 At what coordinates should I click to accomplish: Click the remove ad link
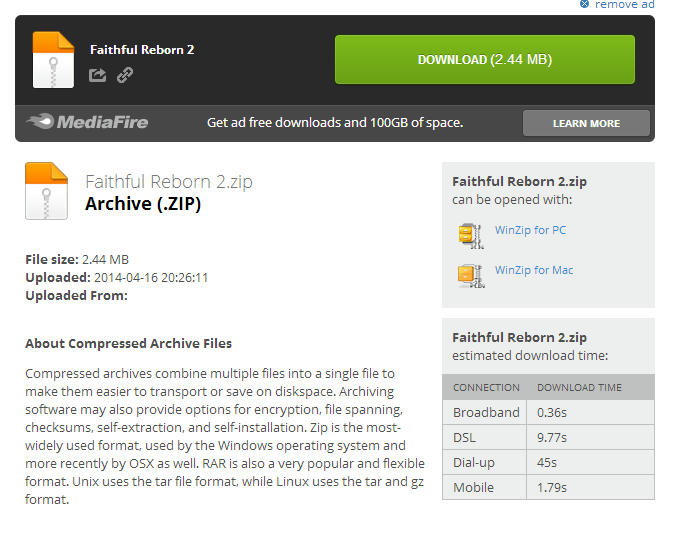(625, 4)
